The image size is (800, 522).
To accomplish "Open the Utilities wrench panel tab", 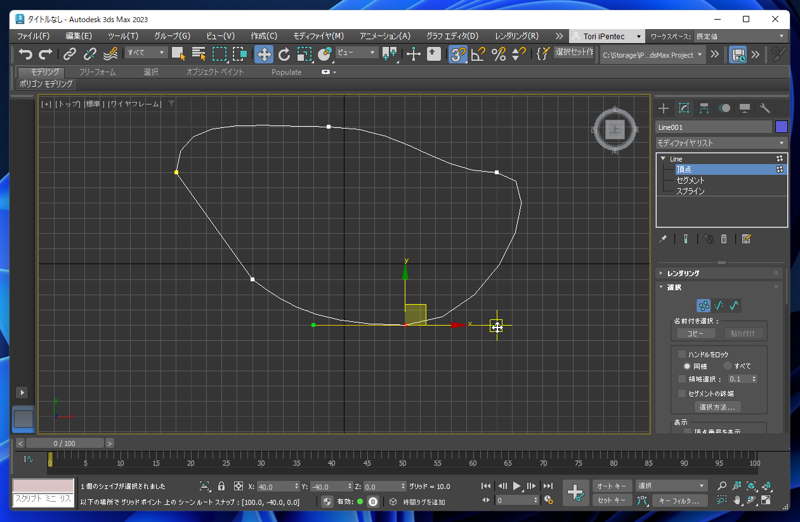I will (x=765, y=108).
